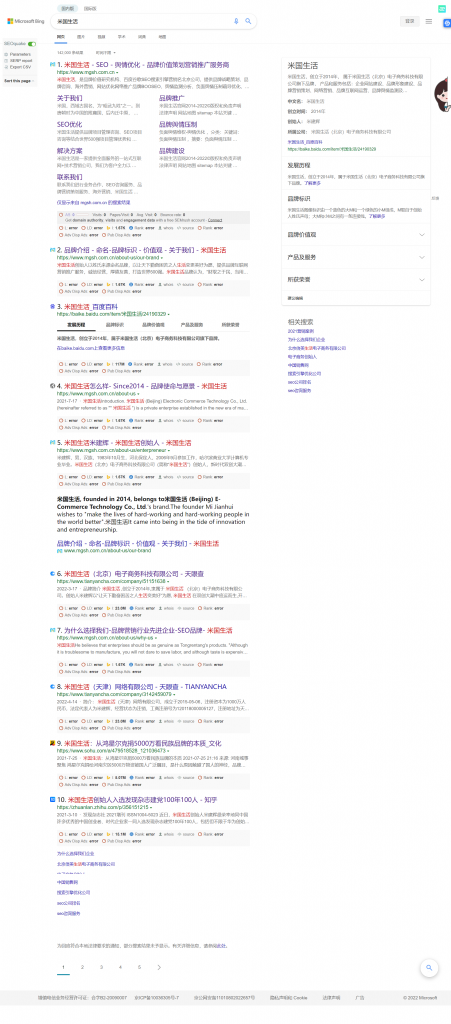
Task: Click 隐私声明和 Cookie in the footer
Action: click(289, 998)
